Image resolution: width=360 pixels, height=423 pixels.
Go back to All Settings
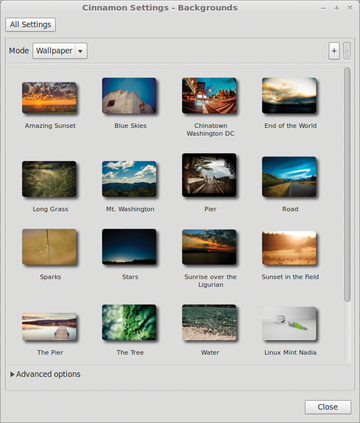[30, 25]
